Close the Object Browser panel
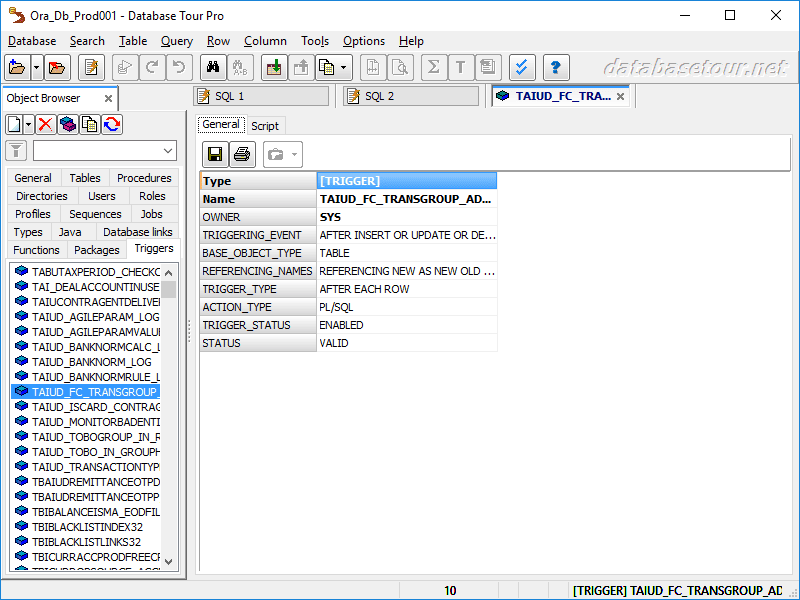The height and width of the screenshot is (600, 800). (x=106, y=98)
